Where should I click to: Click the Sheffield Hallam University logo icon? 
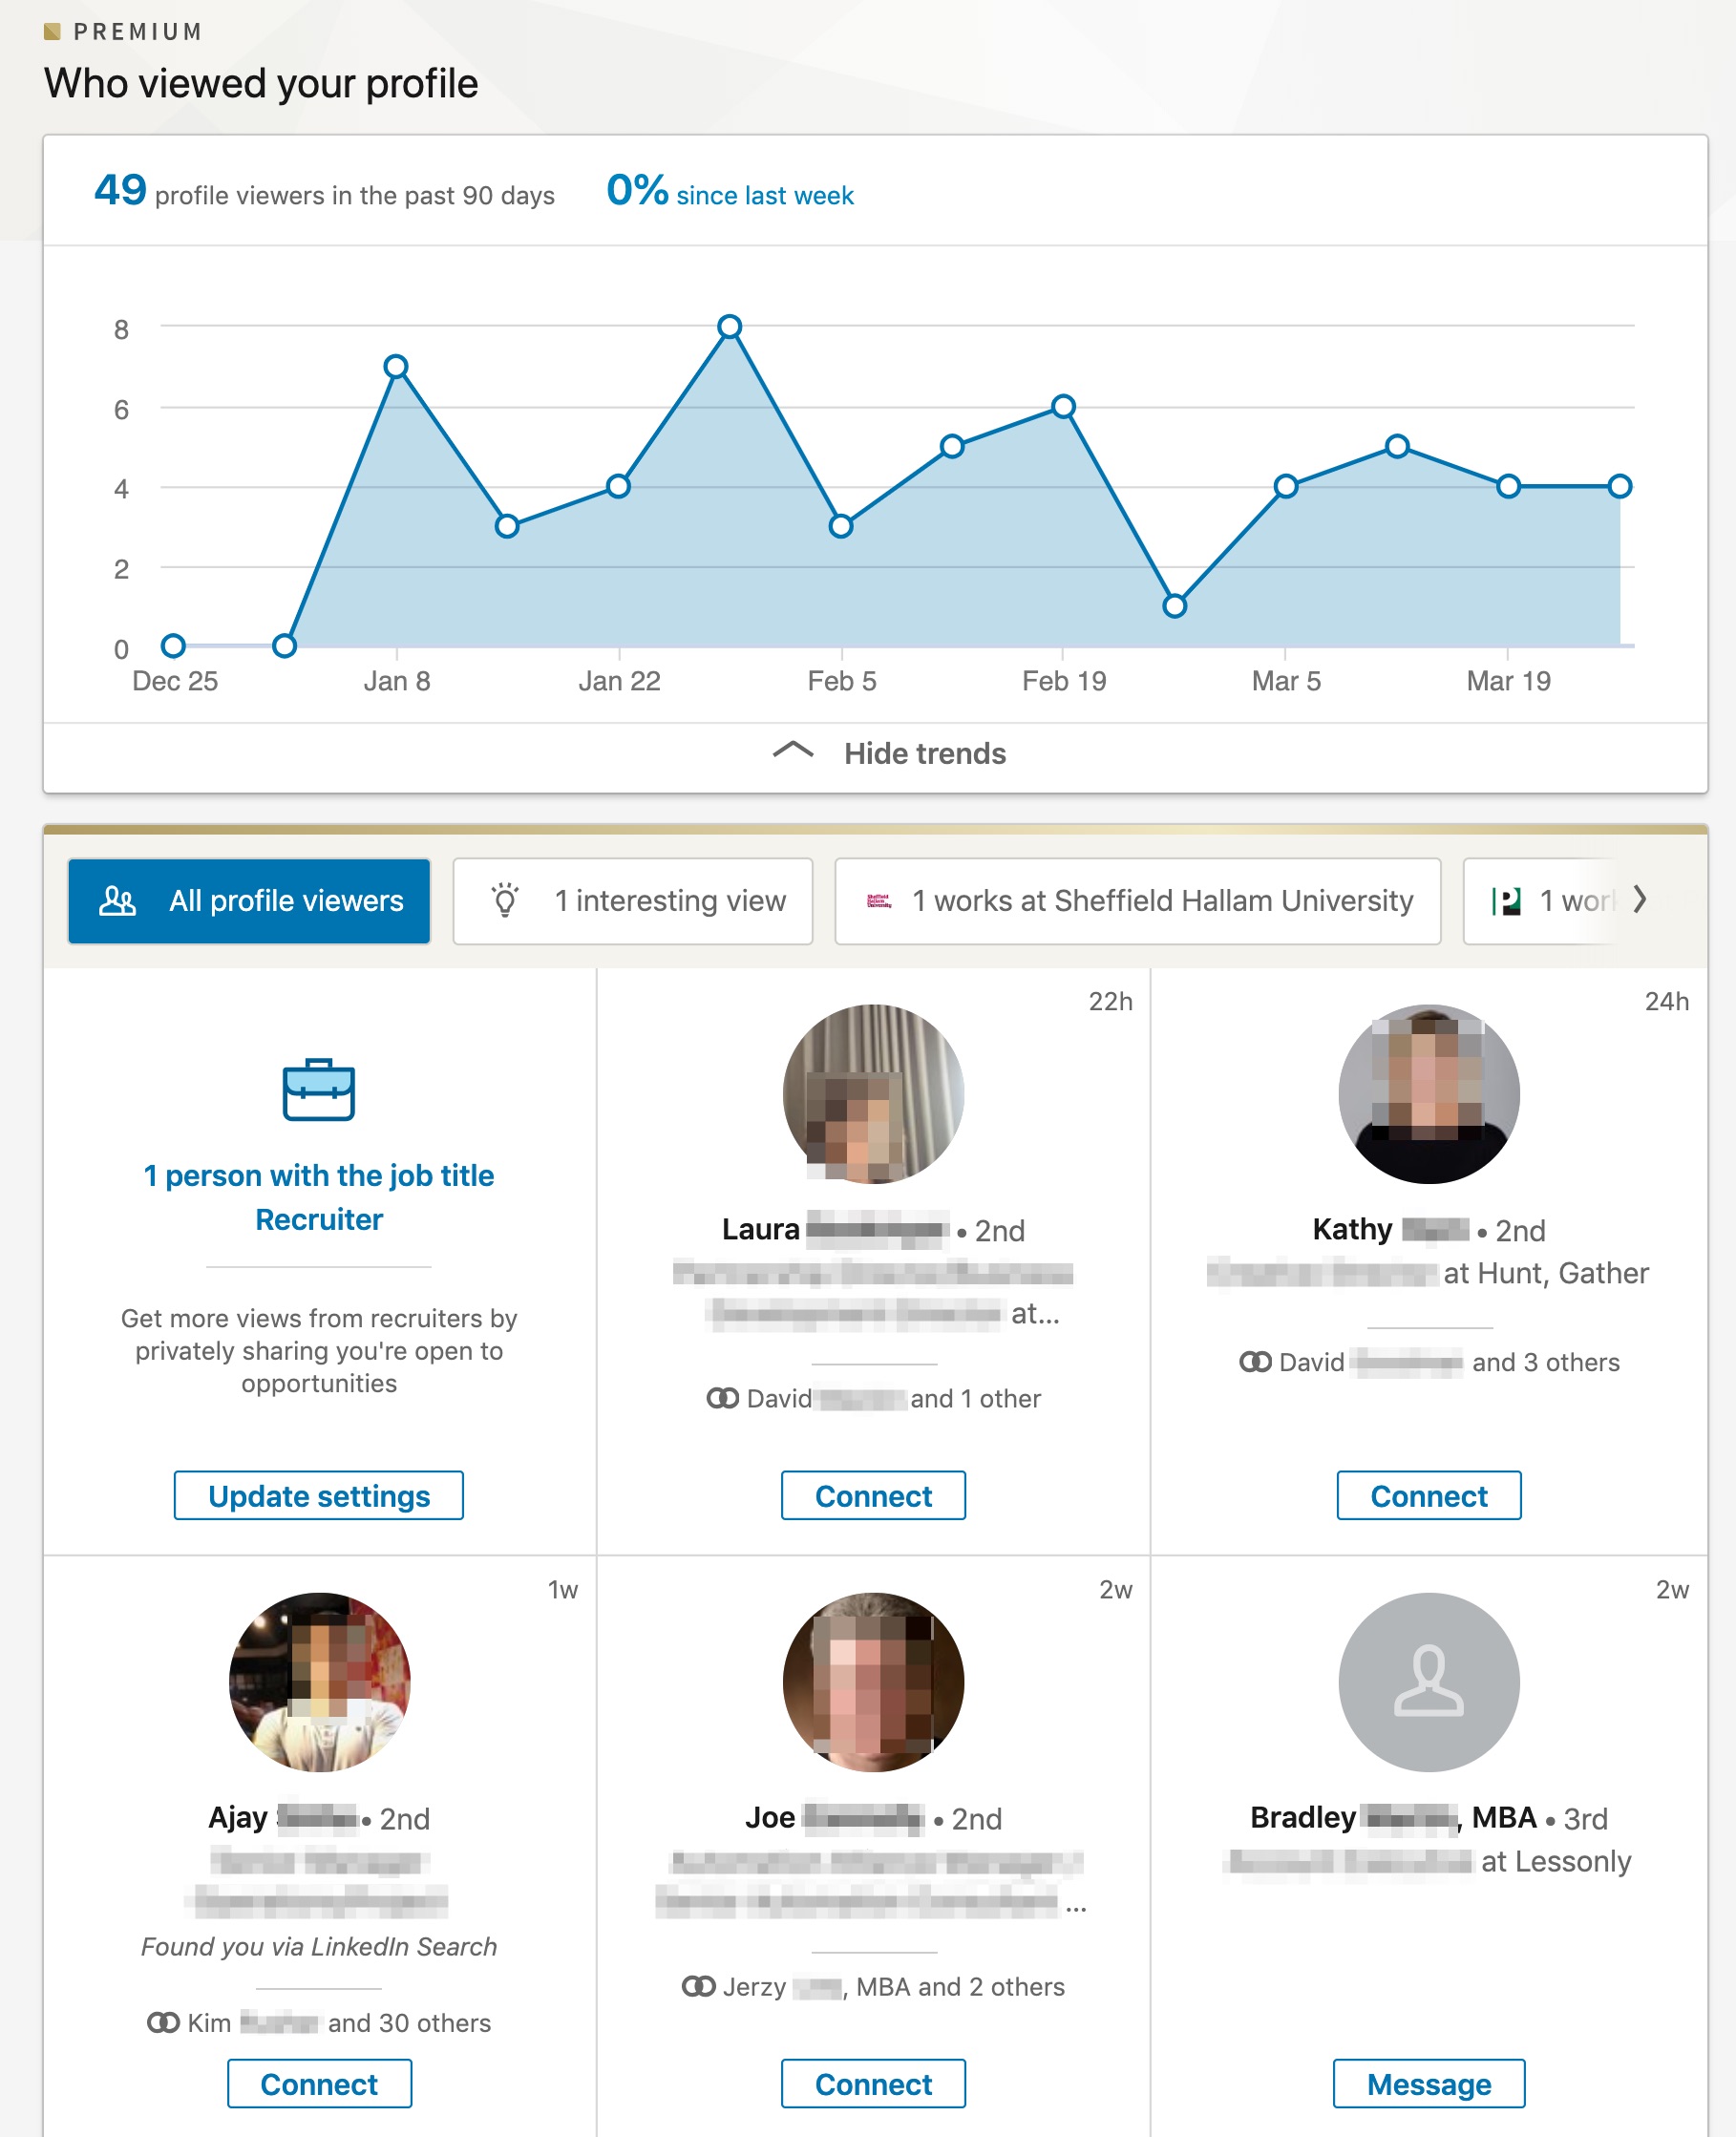[x=879, y=901]
